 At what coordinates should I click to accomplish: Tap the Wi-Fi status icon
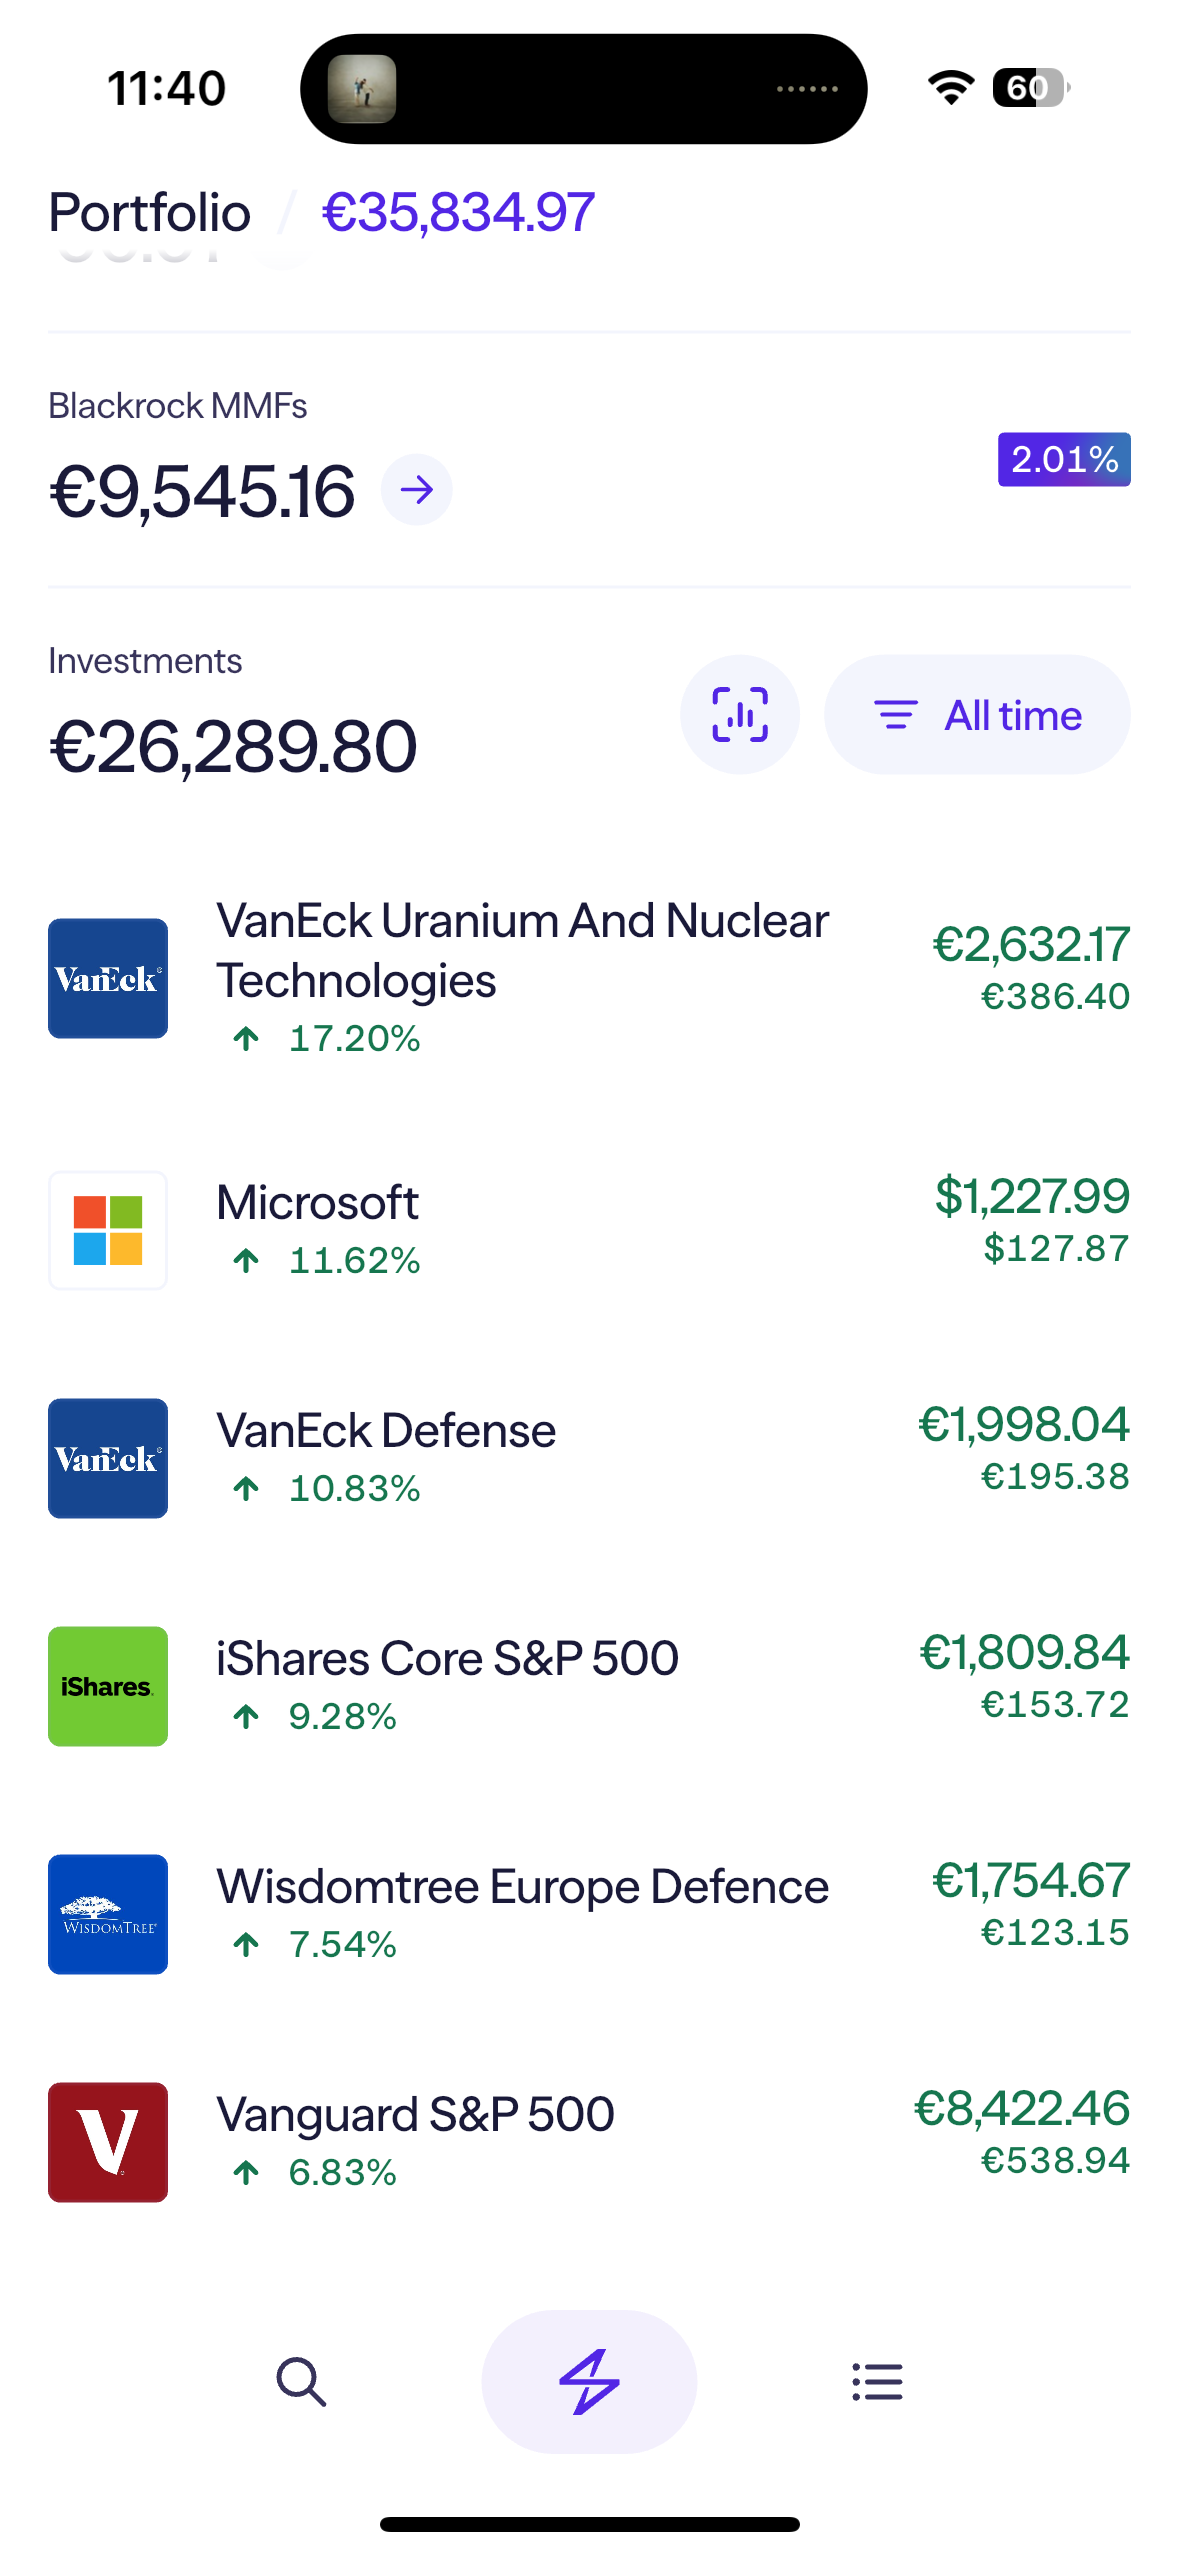click(950, 88)
